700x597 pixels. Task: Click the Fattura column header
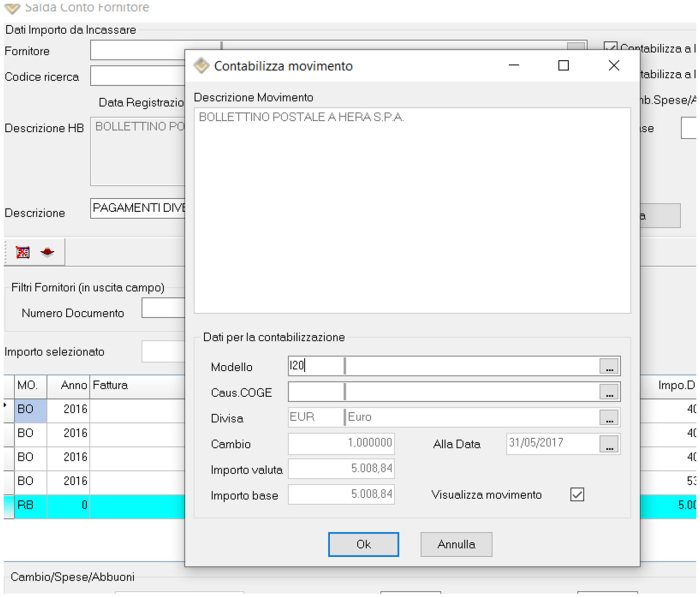coord(138,386)
